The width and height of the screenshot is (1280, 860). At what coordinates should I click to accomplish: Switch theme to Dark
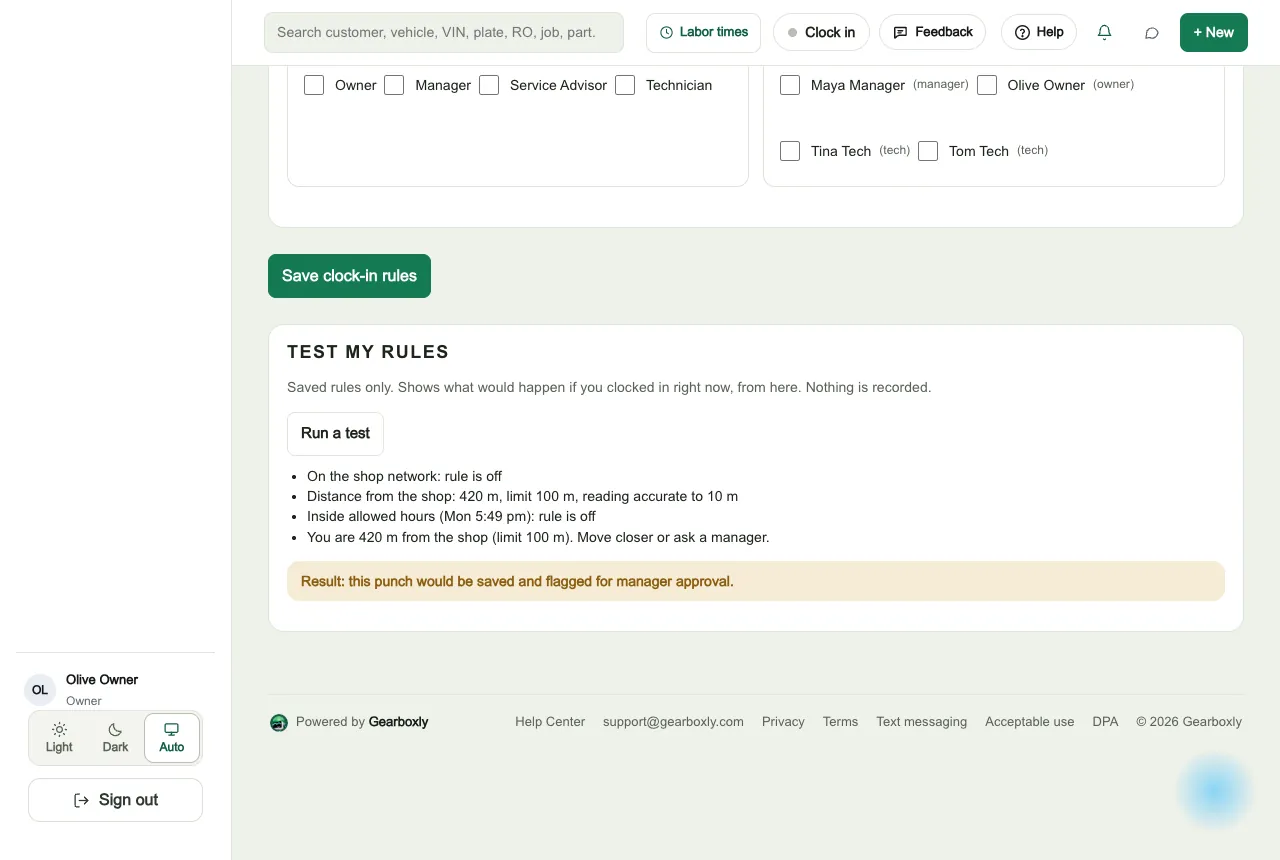coord(115,738)
